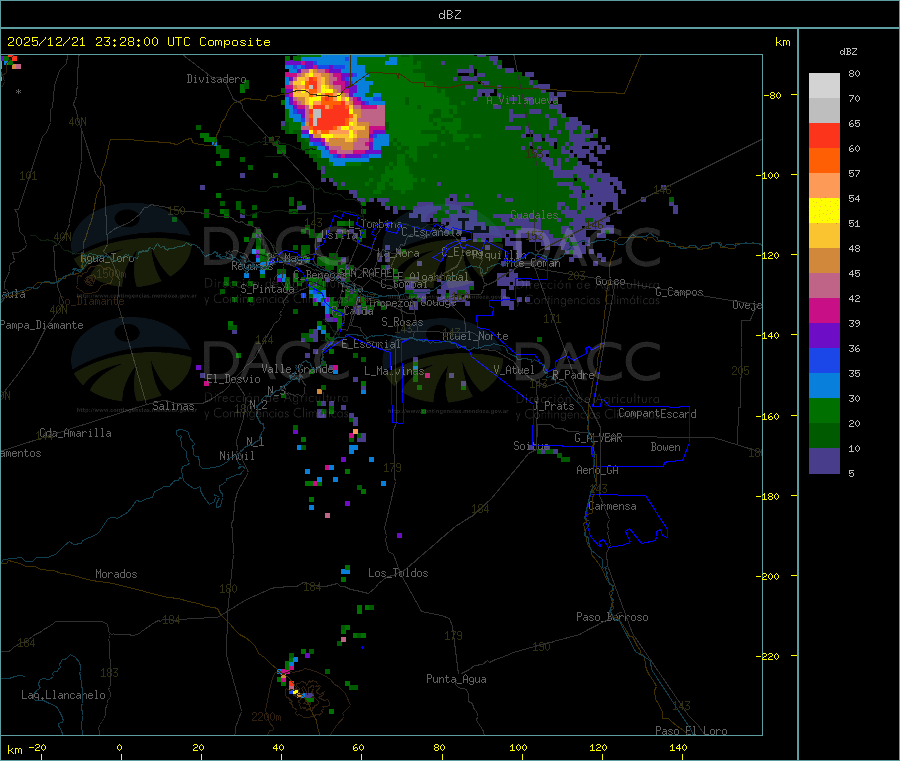Click the dBZ heading above the color legend

pos(848,52)
